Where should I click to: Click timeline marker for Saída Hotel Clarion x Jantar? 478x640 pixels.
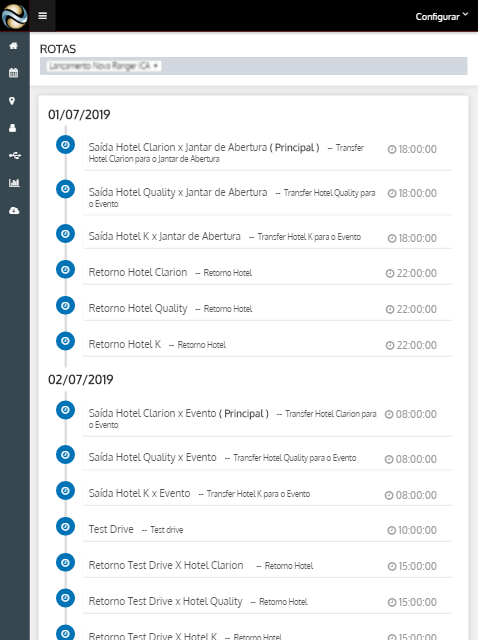tap(65, 144)
